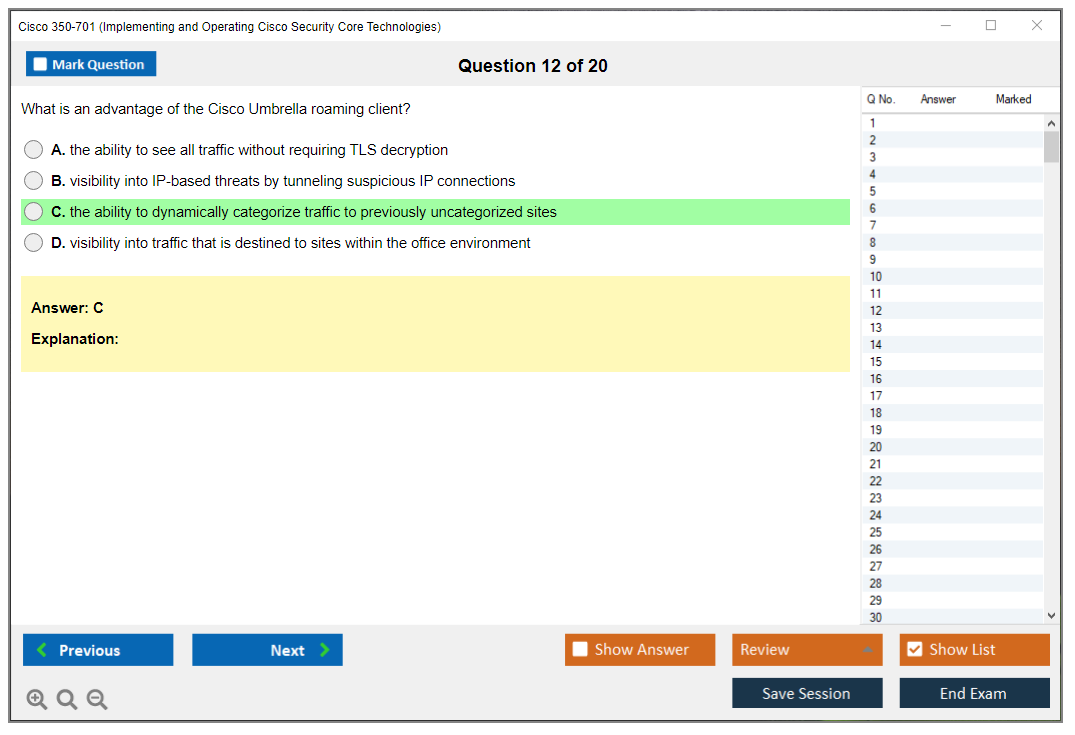Select the middle magnifier search icon
Image resolution: width=1075 pixels, height=735 pixels.
pyautogui.click(x=66, y=699)
